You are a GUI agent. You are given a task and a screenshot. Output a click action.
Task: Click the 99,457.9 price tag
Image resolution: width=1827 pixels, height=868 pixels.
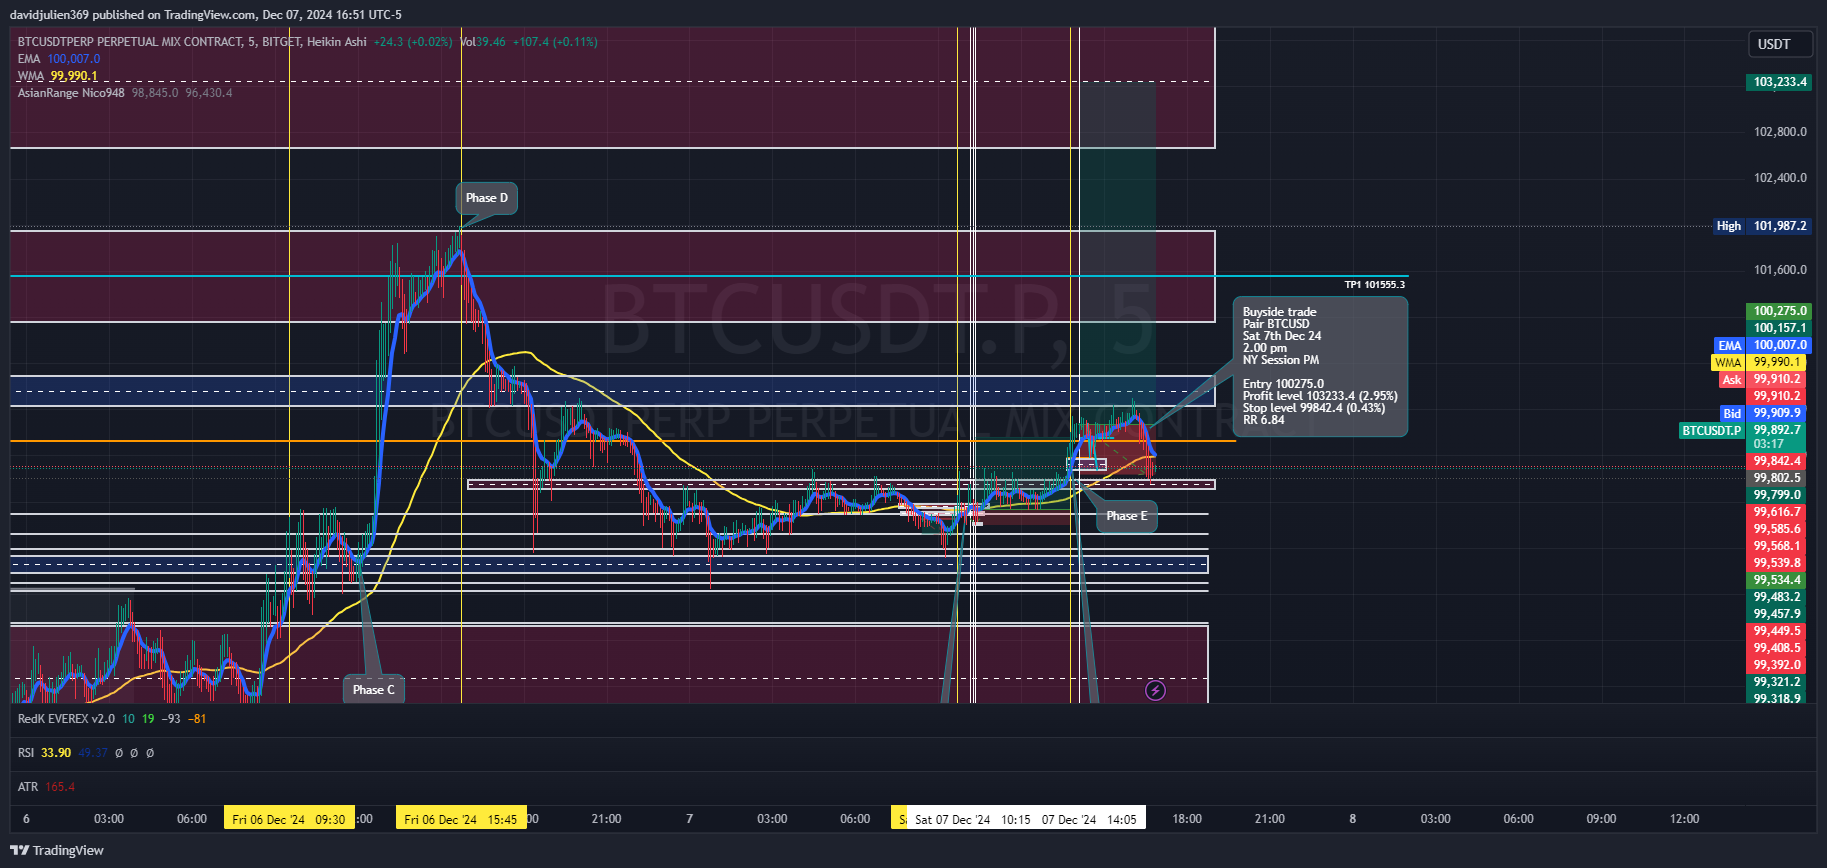pos(1777,614)
